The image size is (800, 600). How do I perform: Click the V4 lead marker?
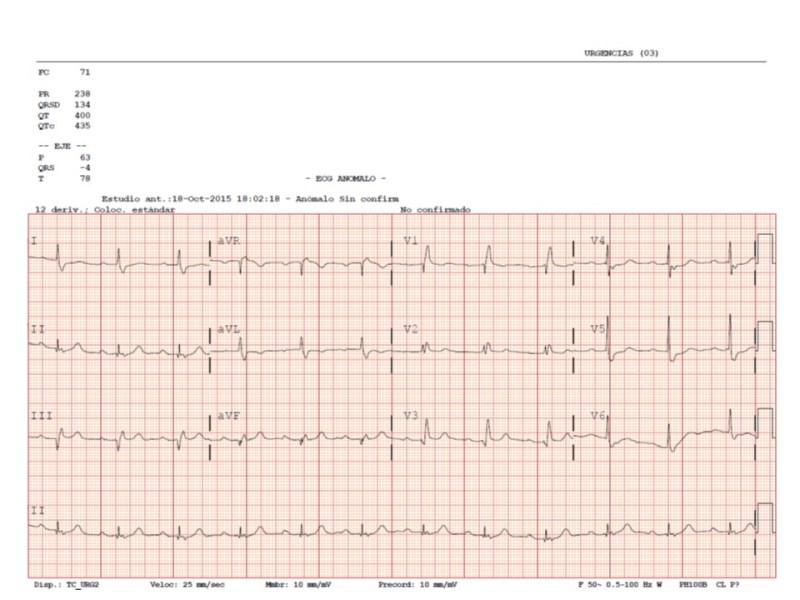(597, 239)
